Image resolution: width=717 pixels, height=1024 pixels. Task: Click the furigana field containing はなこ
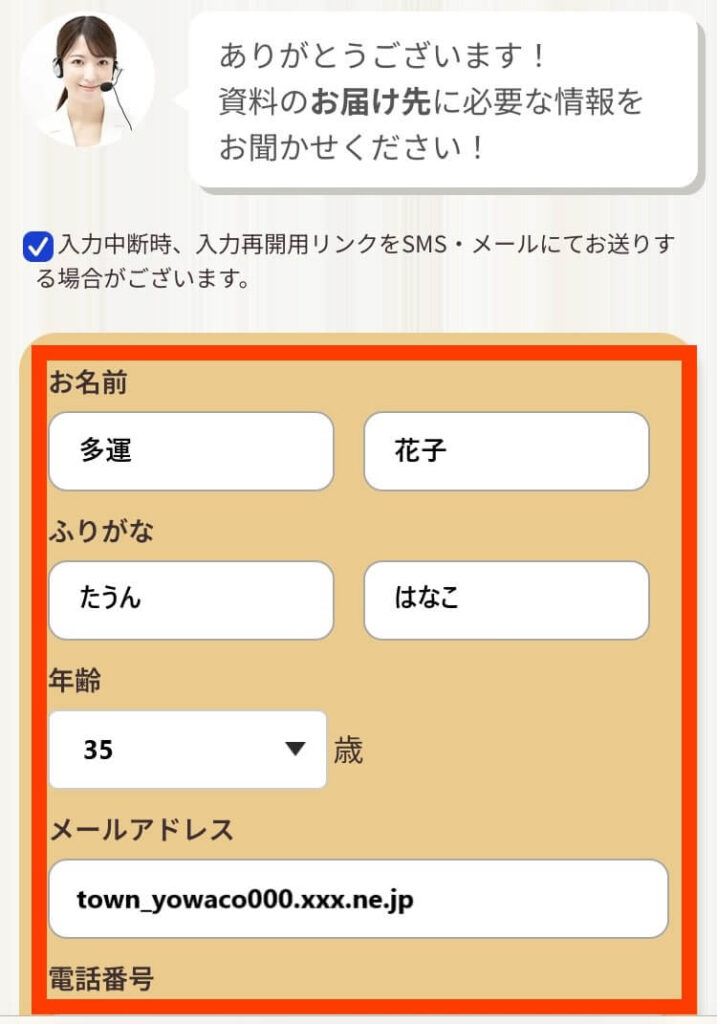(x=506, y=600)
